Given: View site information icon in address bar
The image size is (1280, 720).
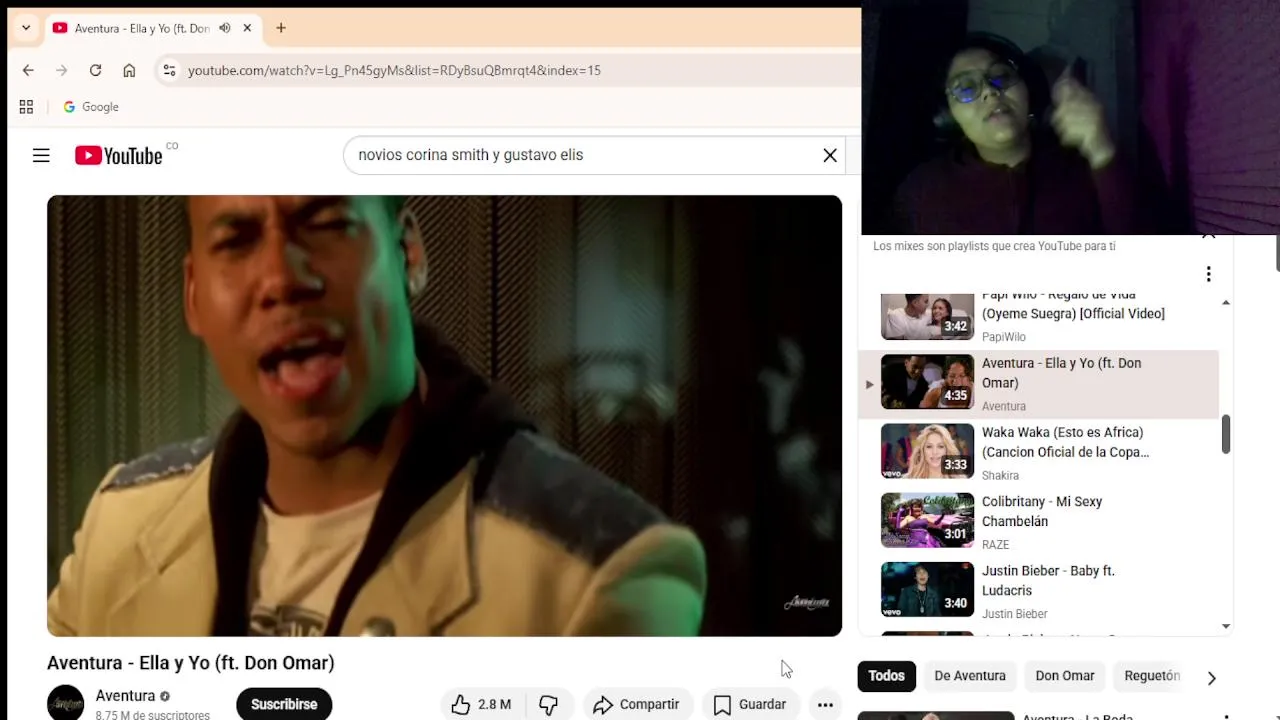Looking at the screenshot, I should pyautogui.click(x=169, y=70).
